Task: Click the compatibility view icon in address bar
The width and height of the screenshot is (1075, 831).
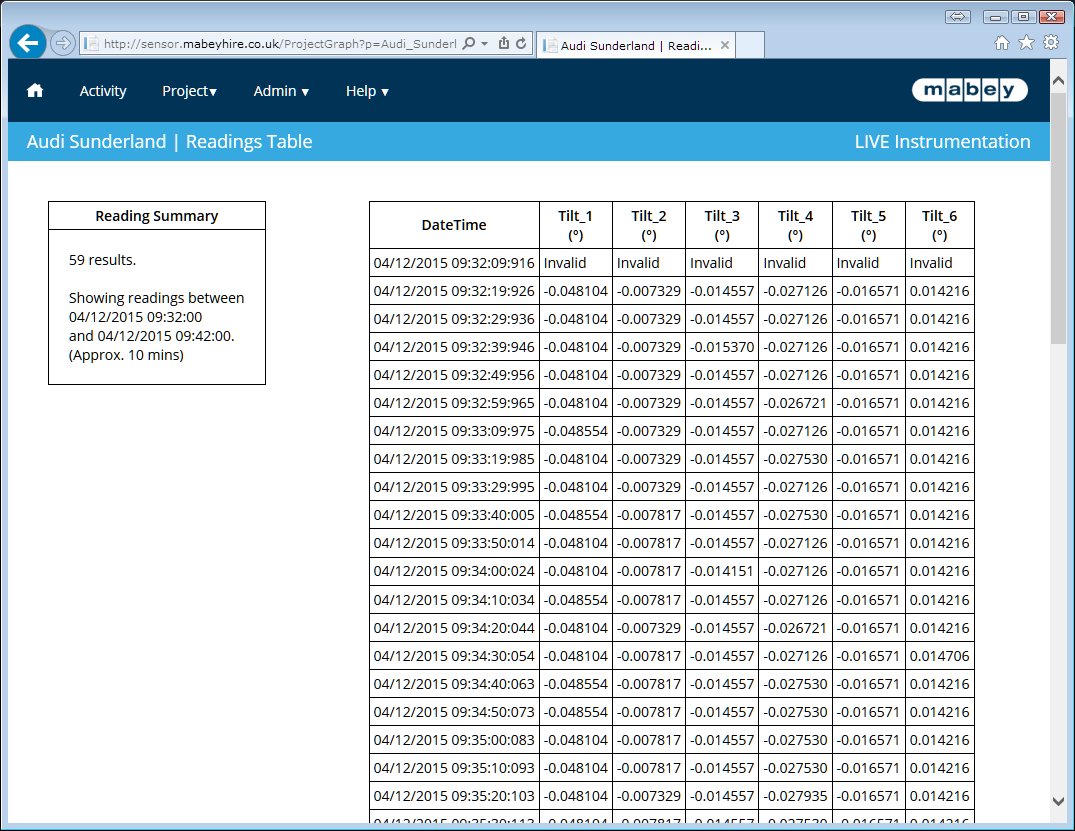Action: [504, 44]
